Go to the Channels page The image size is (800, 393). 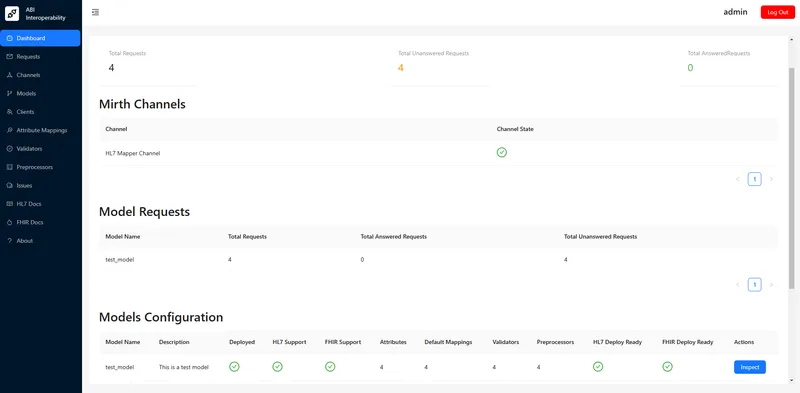point(40,75)
